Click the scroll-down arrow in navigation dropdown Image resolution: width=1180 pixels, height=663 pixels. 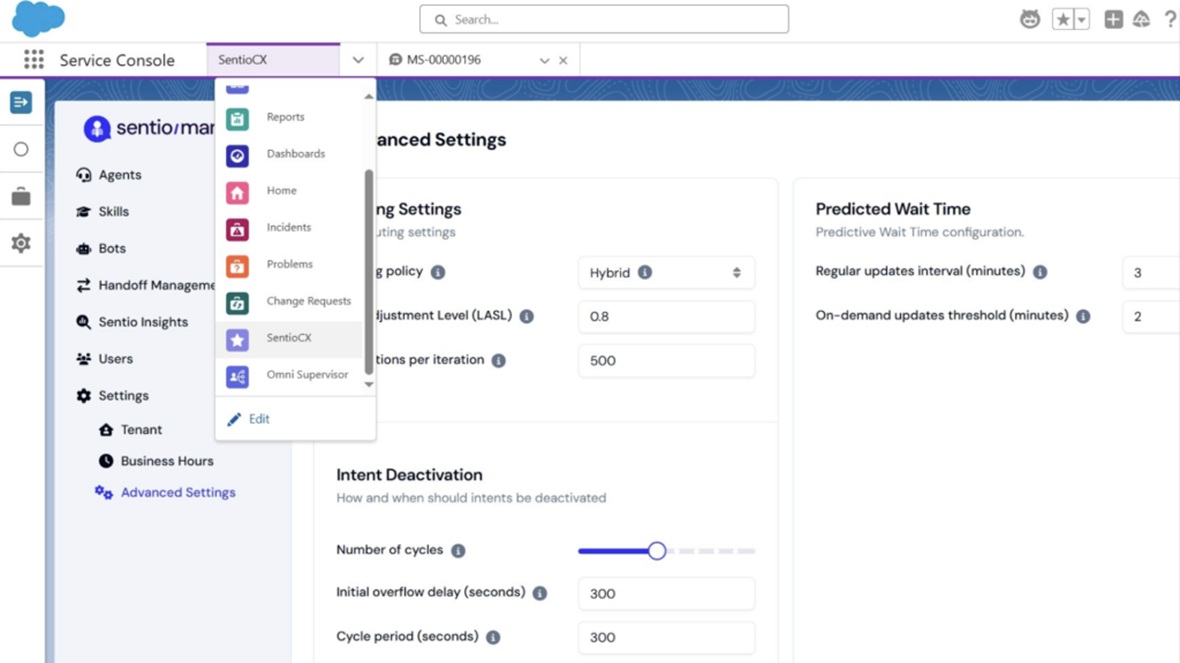[368, 385]
